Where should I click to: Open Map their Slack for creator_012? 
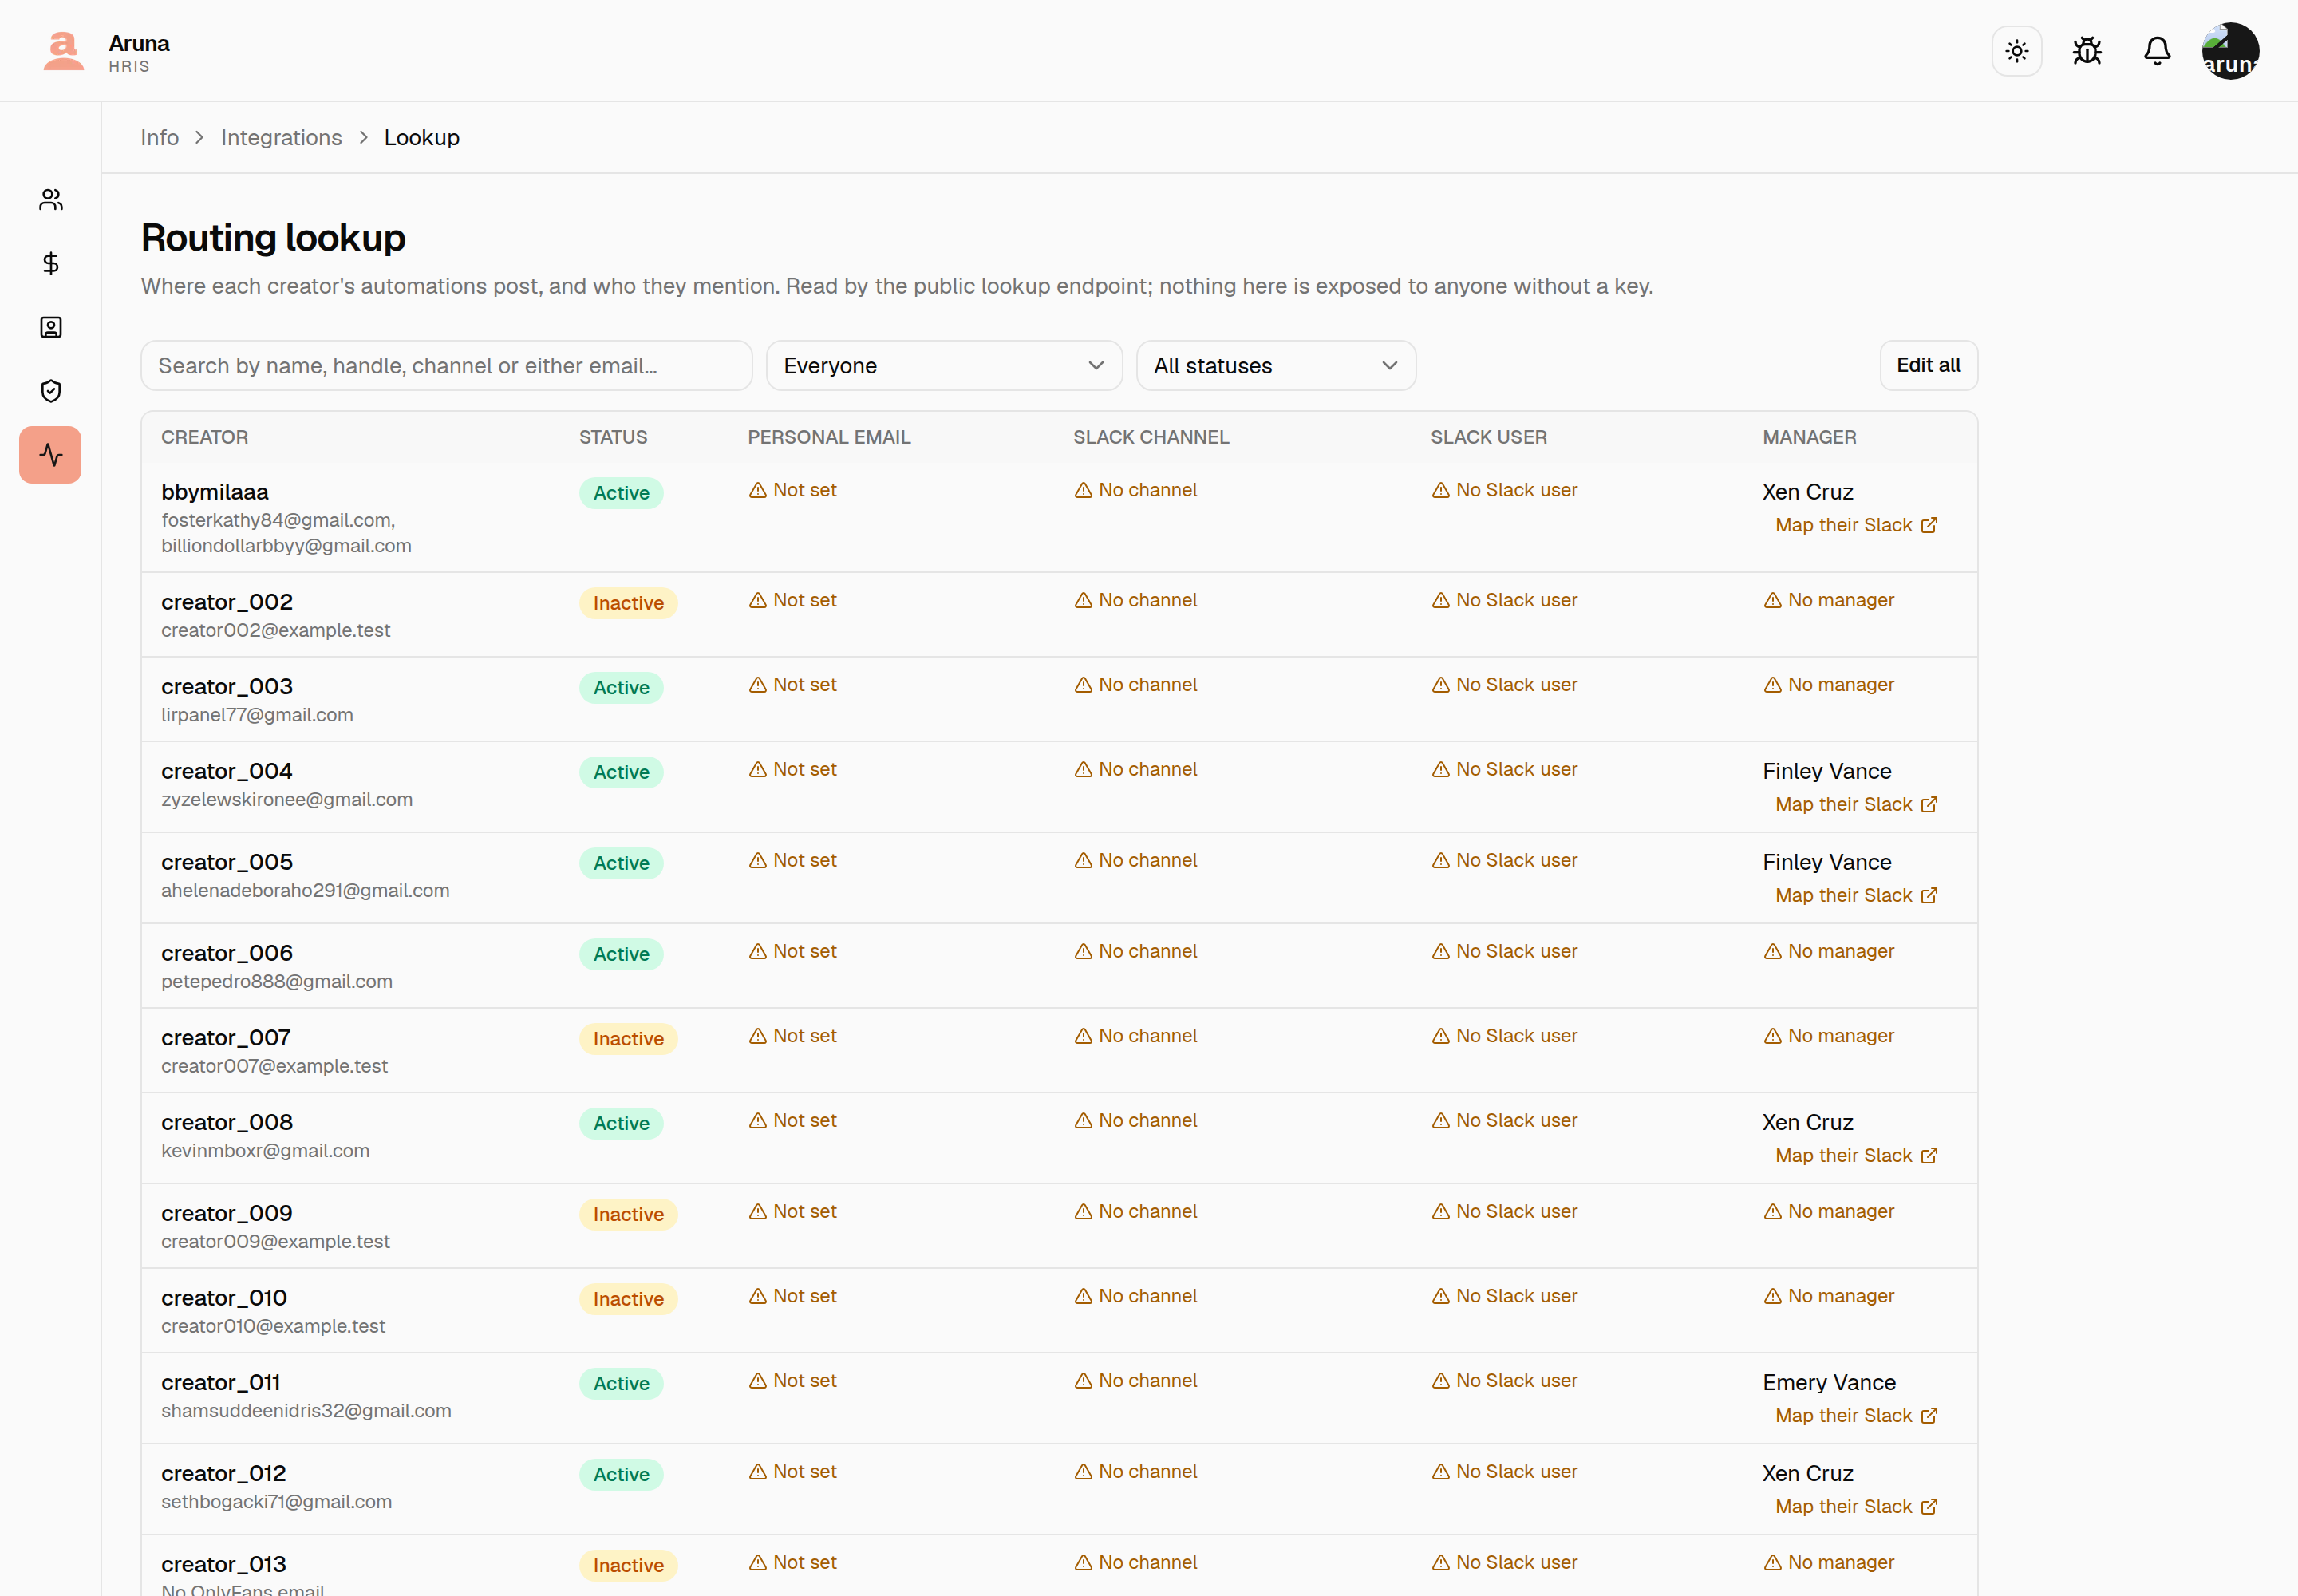(x=1855, y=1507)
